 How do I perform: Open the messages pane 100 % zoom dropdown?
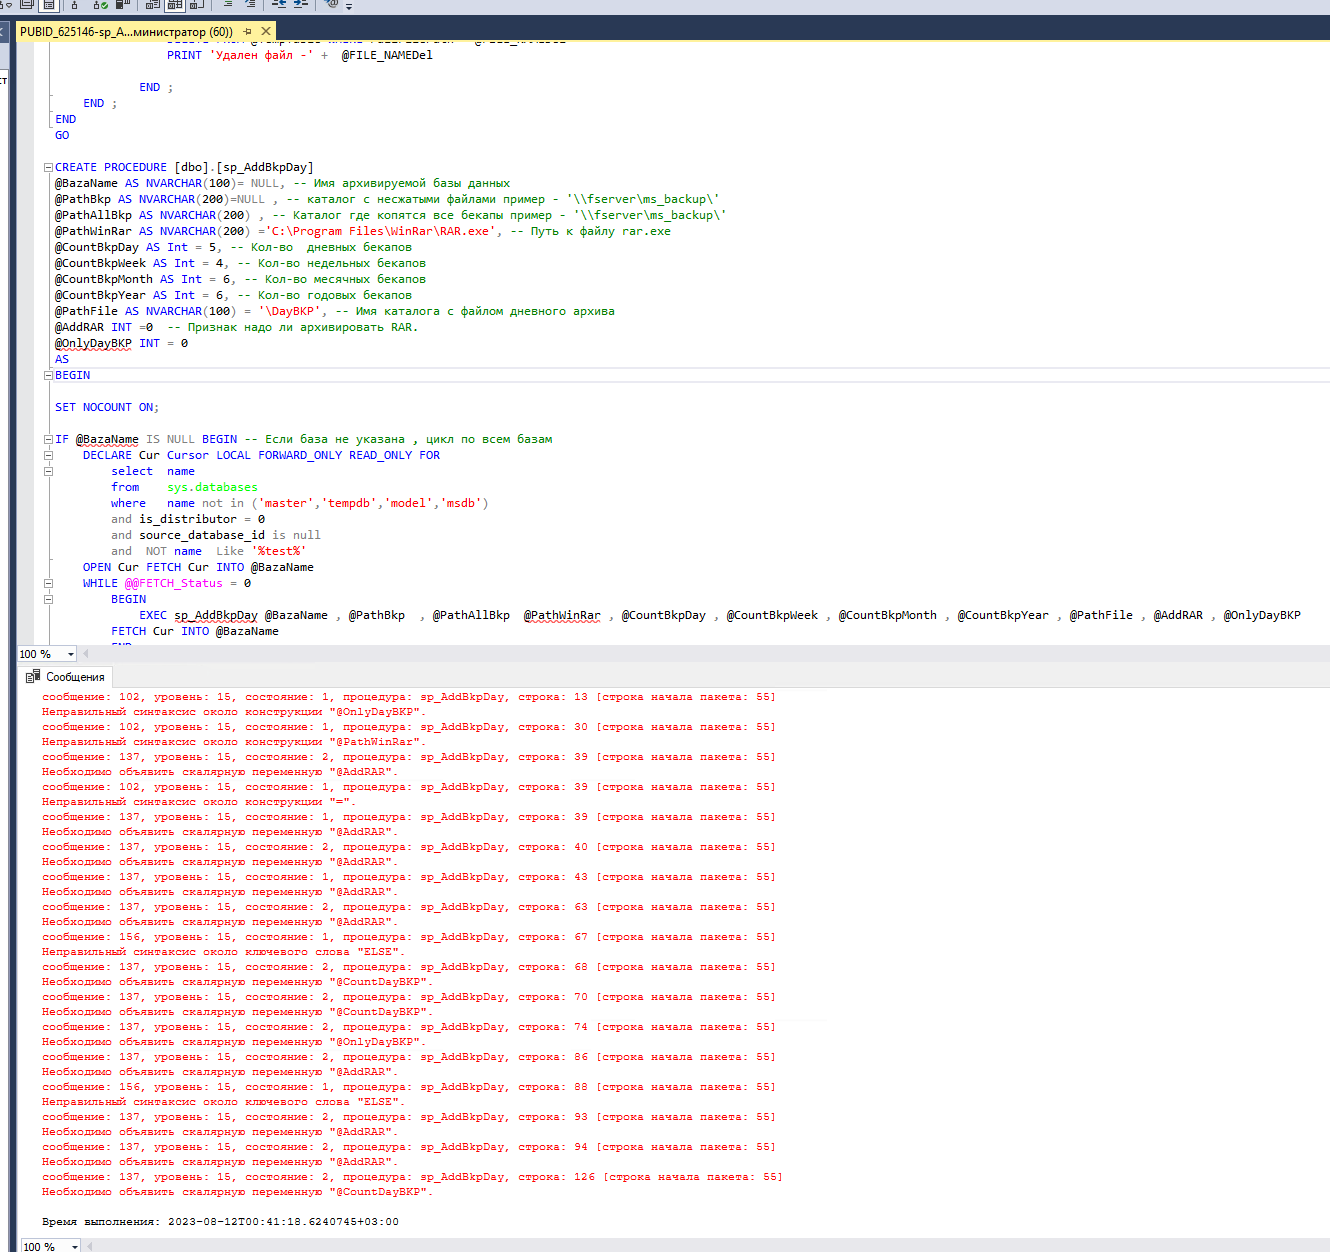pos(74,1246)
